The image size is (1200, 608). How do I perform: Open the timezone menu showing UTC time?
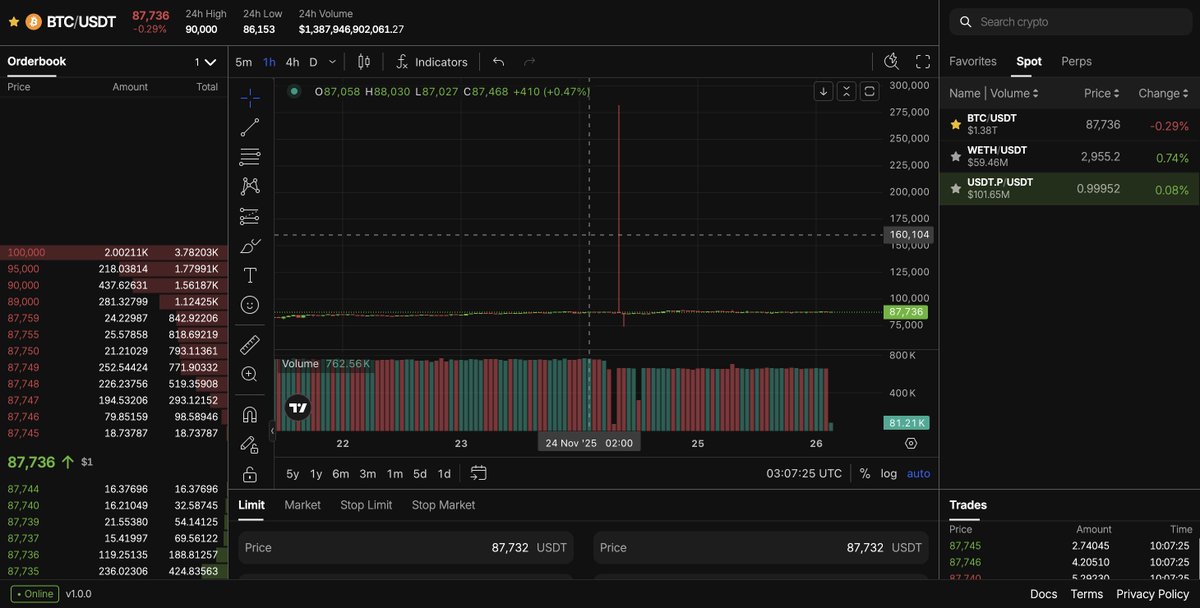[x=804, y=473]
